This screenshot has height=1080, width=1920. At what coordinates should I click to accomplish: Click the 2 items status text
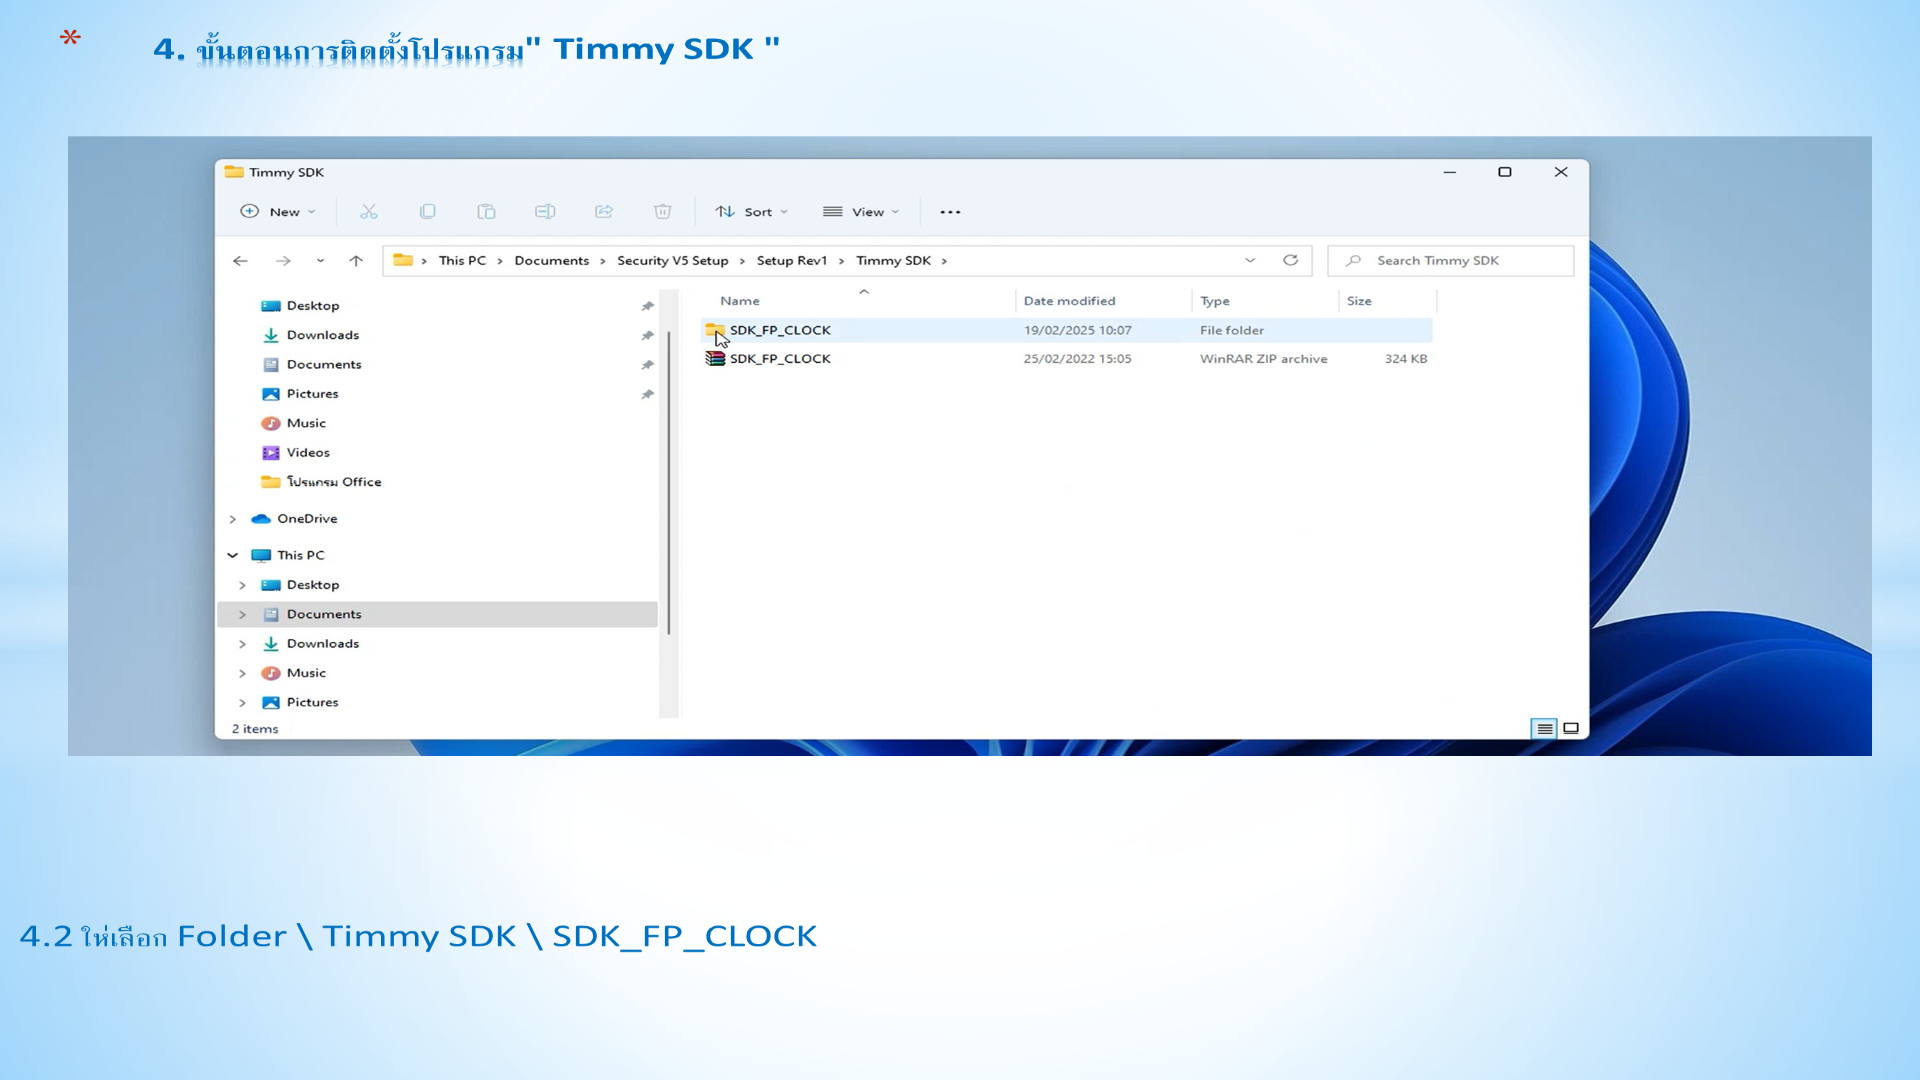255,729
